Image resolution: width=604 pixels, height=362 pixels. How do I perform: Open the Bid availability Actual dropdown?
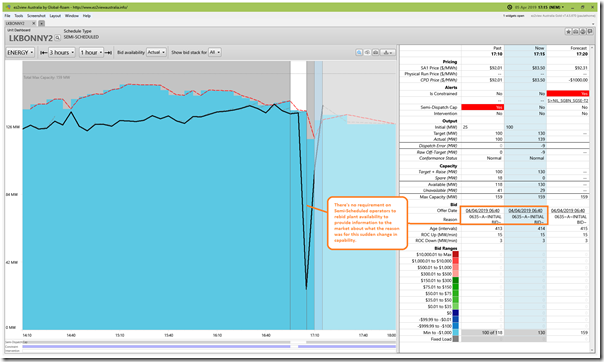tap(156, 52)
